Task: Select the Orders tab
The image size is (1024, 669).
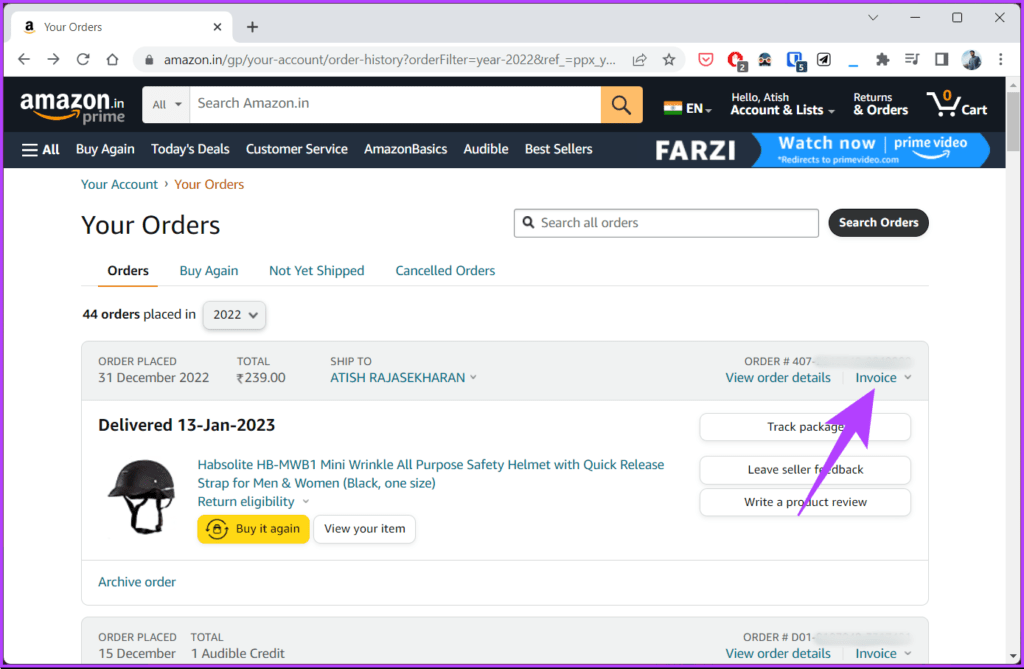Action: click(x=128, y=270)
